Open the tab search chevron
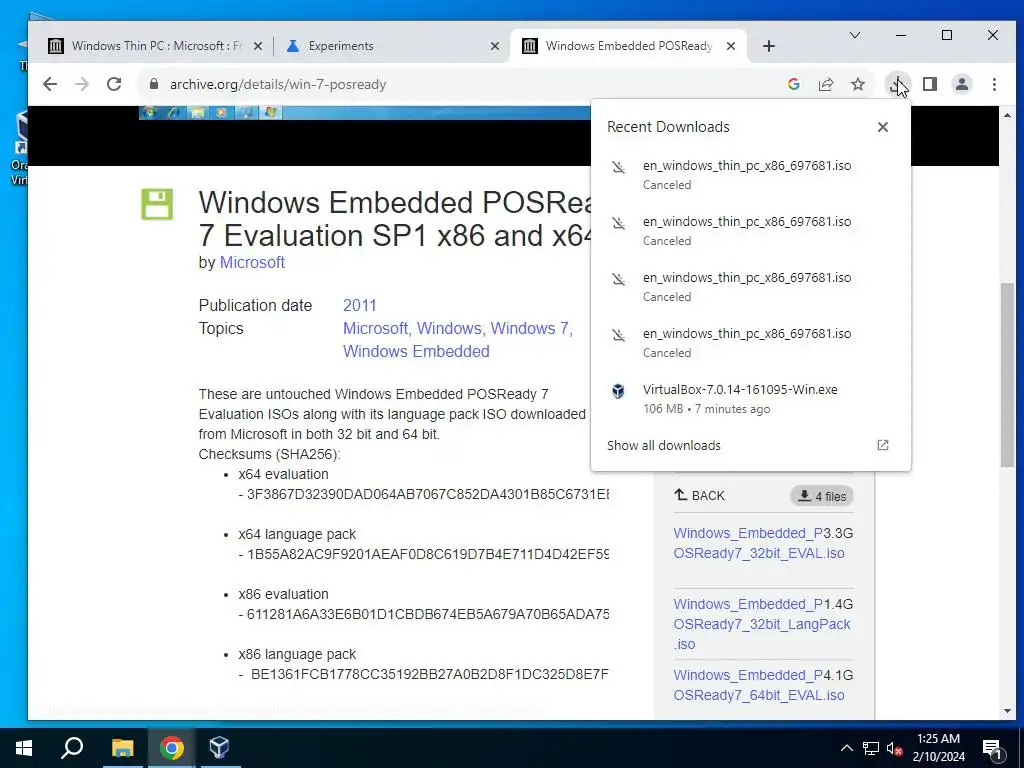This screenshot has height=768, width=1024. 854,35
